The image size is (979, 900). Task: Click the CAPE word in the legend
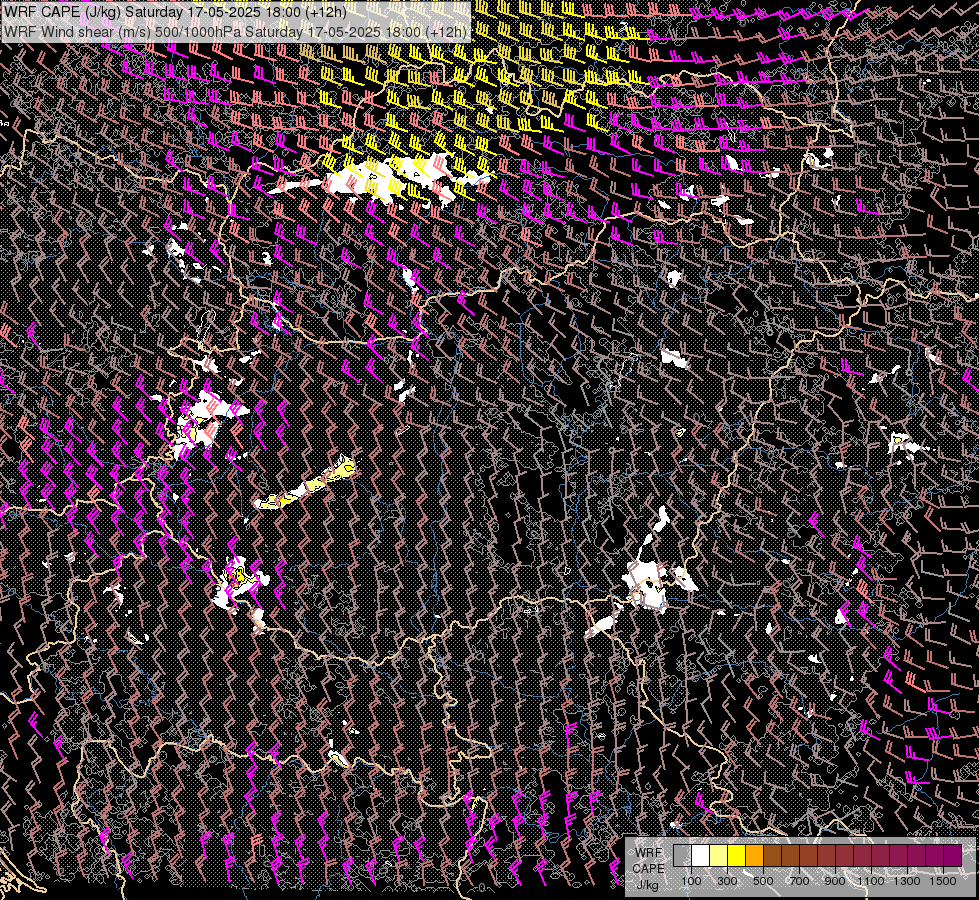648,869
